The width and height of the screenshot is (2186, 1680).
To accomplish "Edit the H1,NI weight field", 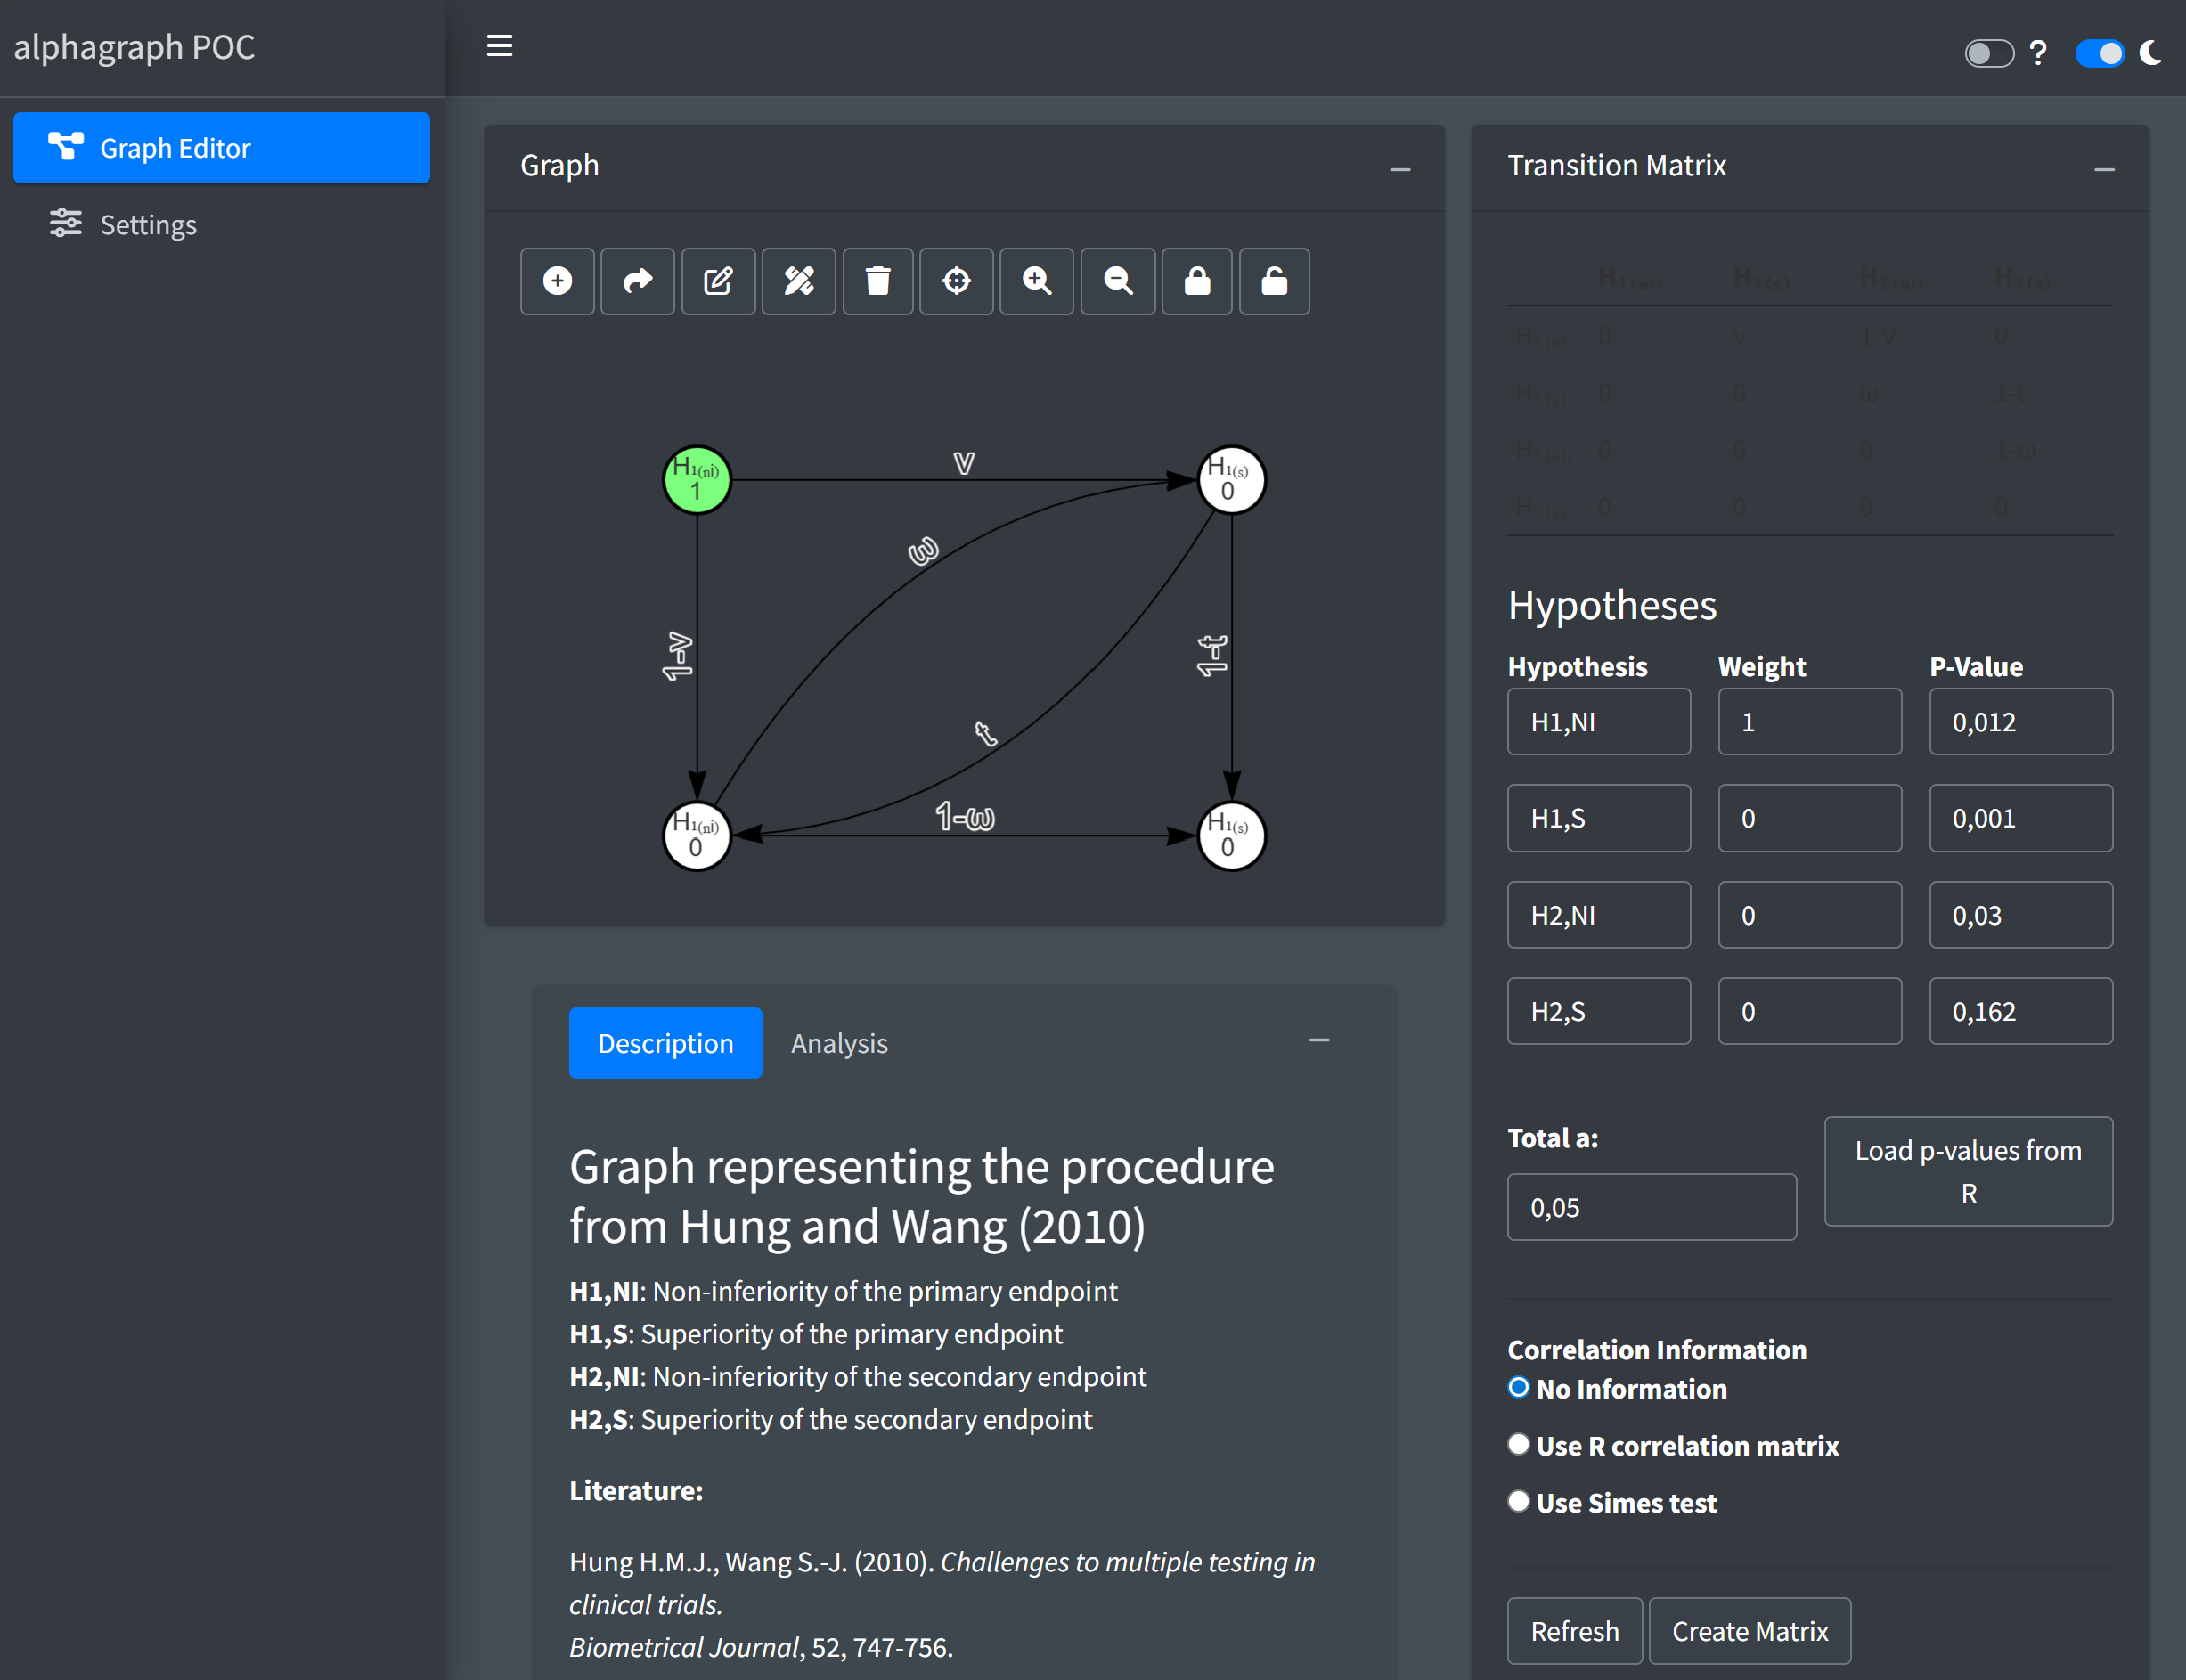I will (1810, 722).
